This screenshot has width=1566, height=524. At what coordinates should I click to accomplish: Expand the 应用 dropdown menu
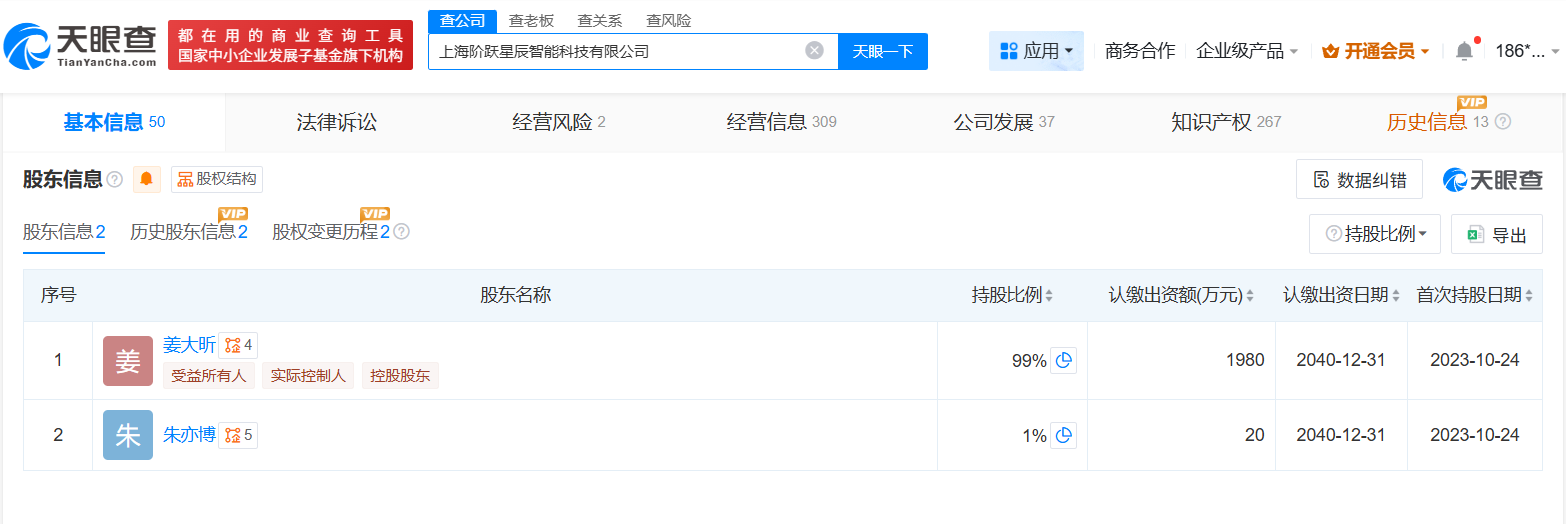tap(1036, 51)
